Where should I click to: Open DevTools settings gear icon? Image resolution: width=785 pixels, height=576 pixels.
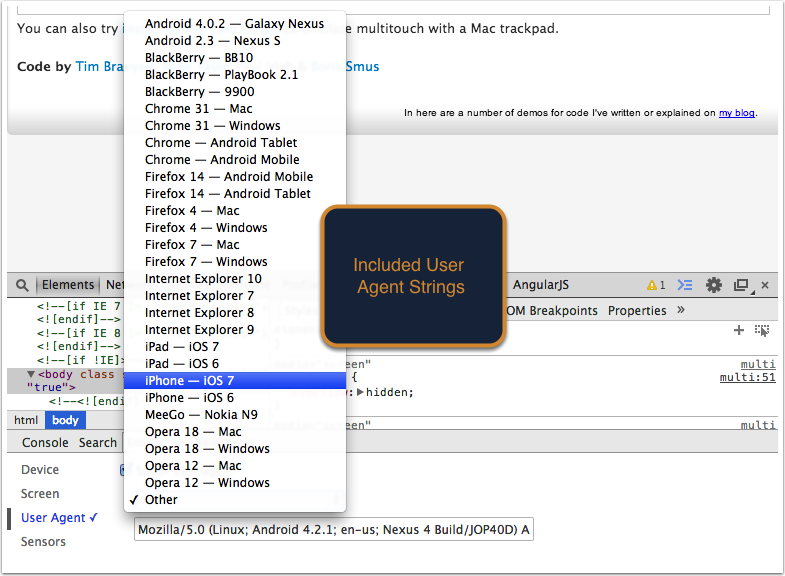[713, 285]
